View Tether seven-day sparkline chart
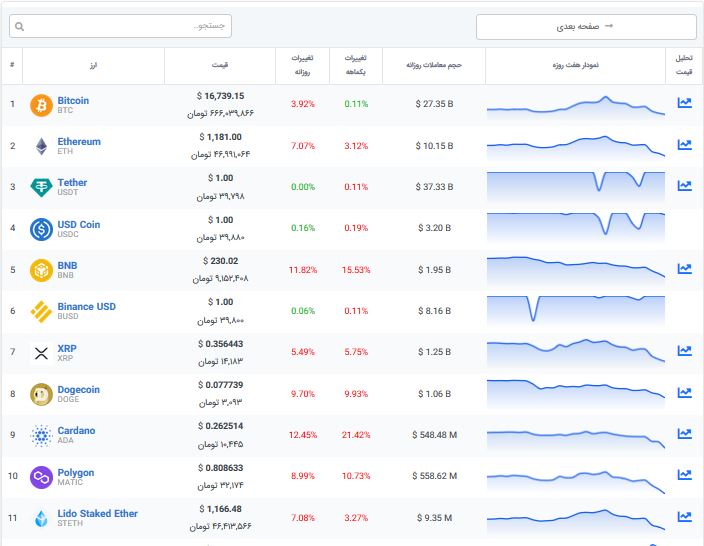 click(x=576, y=188)
